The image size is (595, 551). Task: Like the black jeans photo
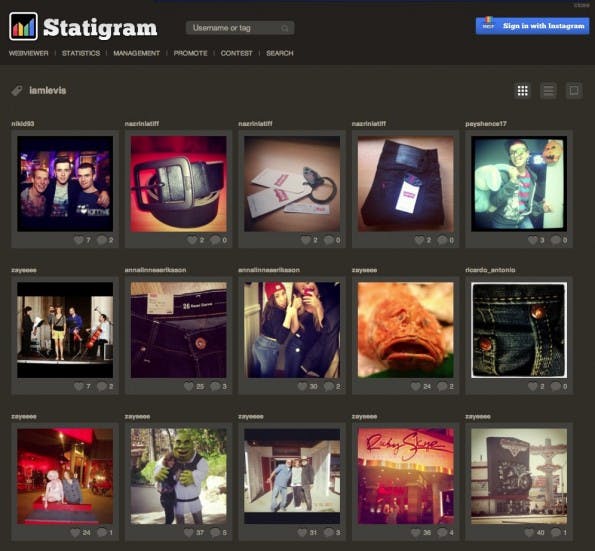coord(419,240)
